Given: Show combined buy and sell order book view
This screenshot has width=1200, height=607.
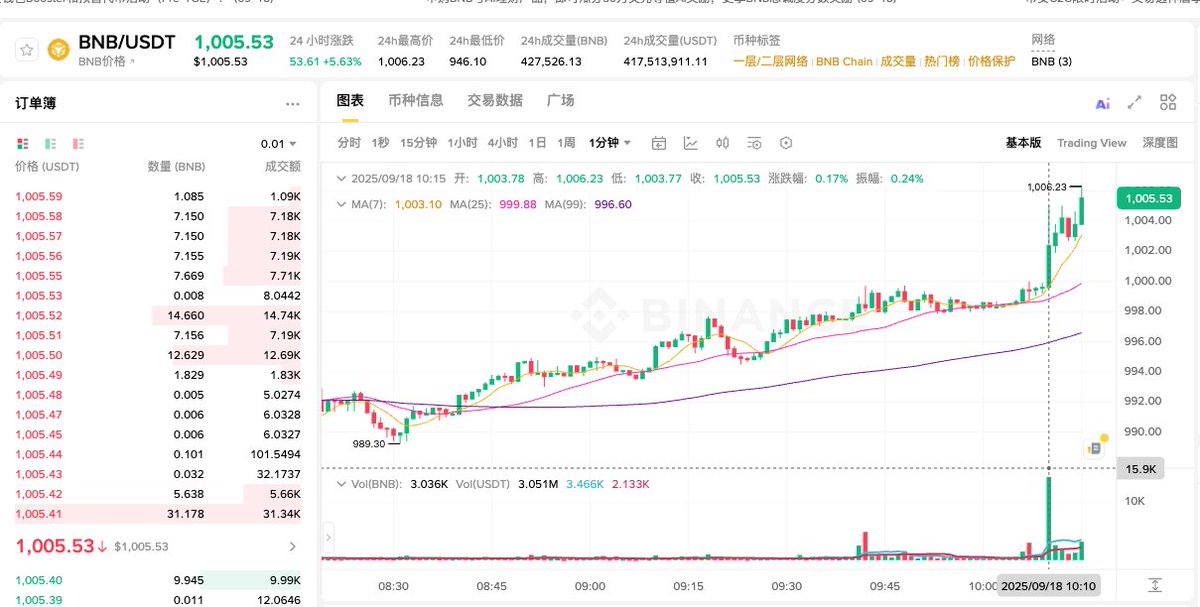Looking at the screenshot, I should coord(23,143).
